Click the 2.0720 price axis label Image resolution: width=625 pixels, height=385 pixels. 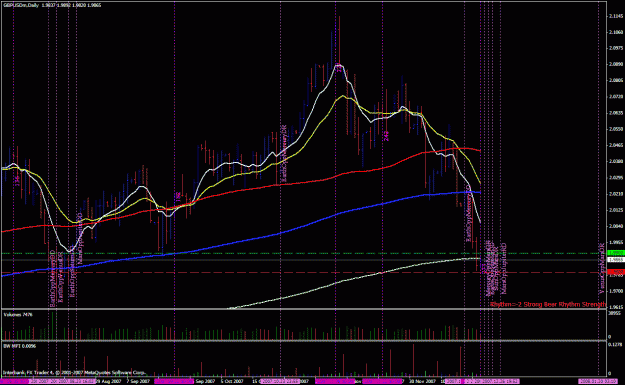click(x=616, y=97)
